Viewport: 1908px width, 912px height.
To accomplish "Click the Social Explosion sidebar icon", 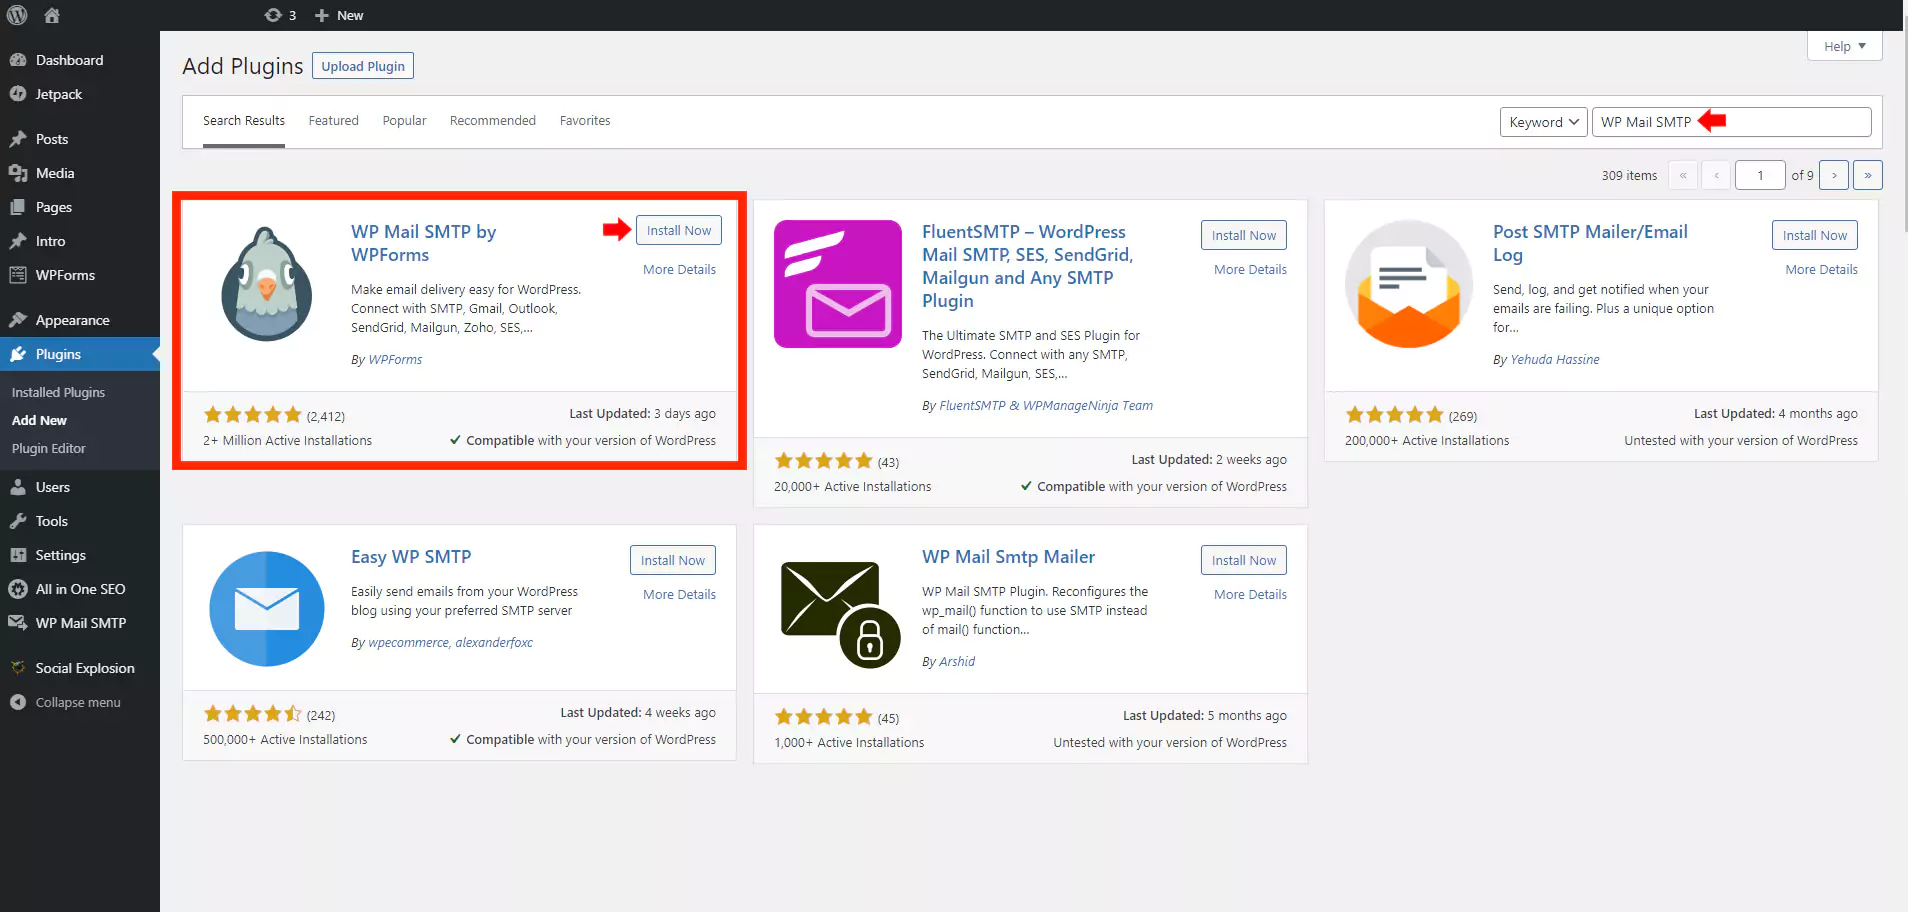I will click(x=18, y=668).
